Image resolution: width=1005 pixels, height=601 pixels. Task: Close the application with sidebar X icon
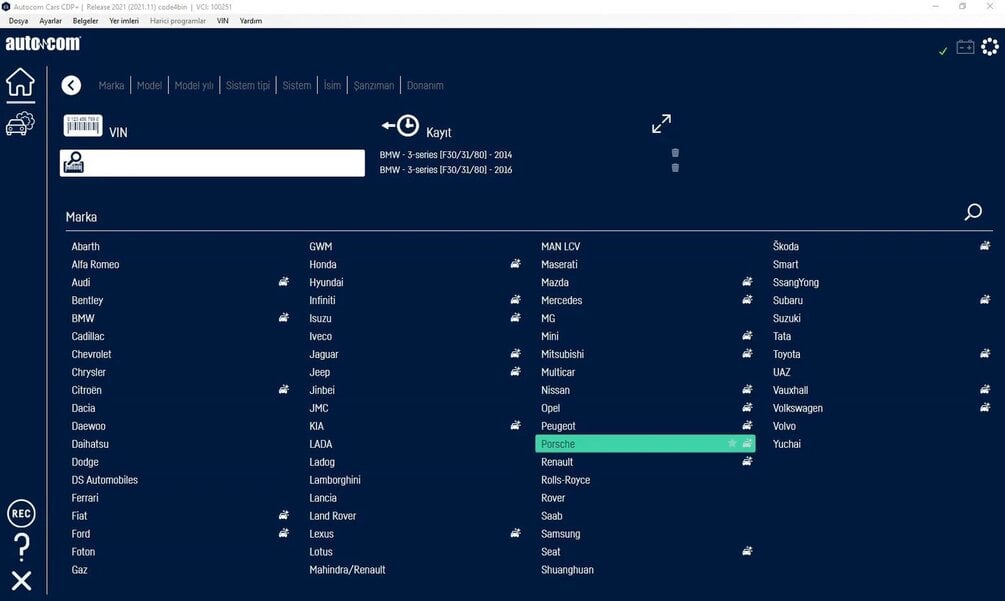21,580
